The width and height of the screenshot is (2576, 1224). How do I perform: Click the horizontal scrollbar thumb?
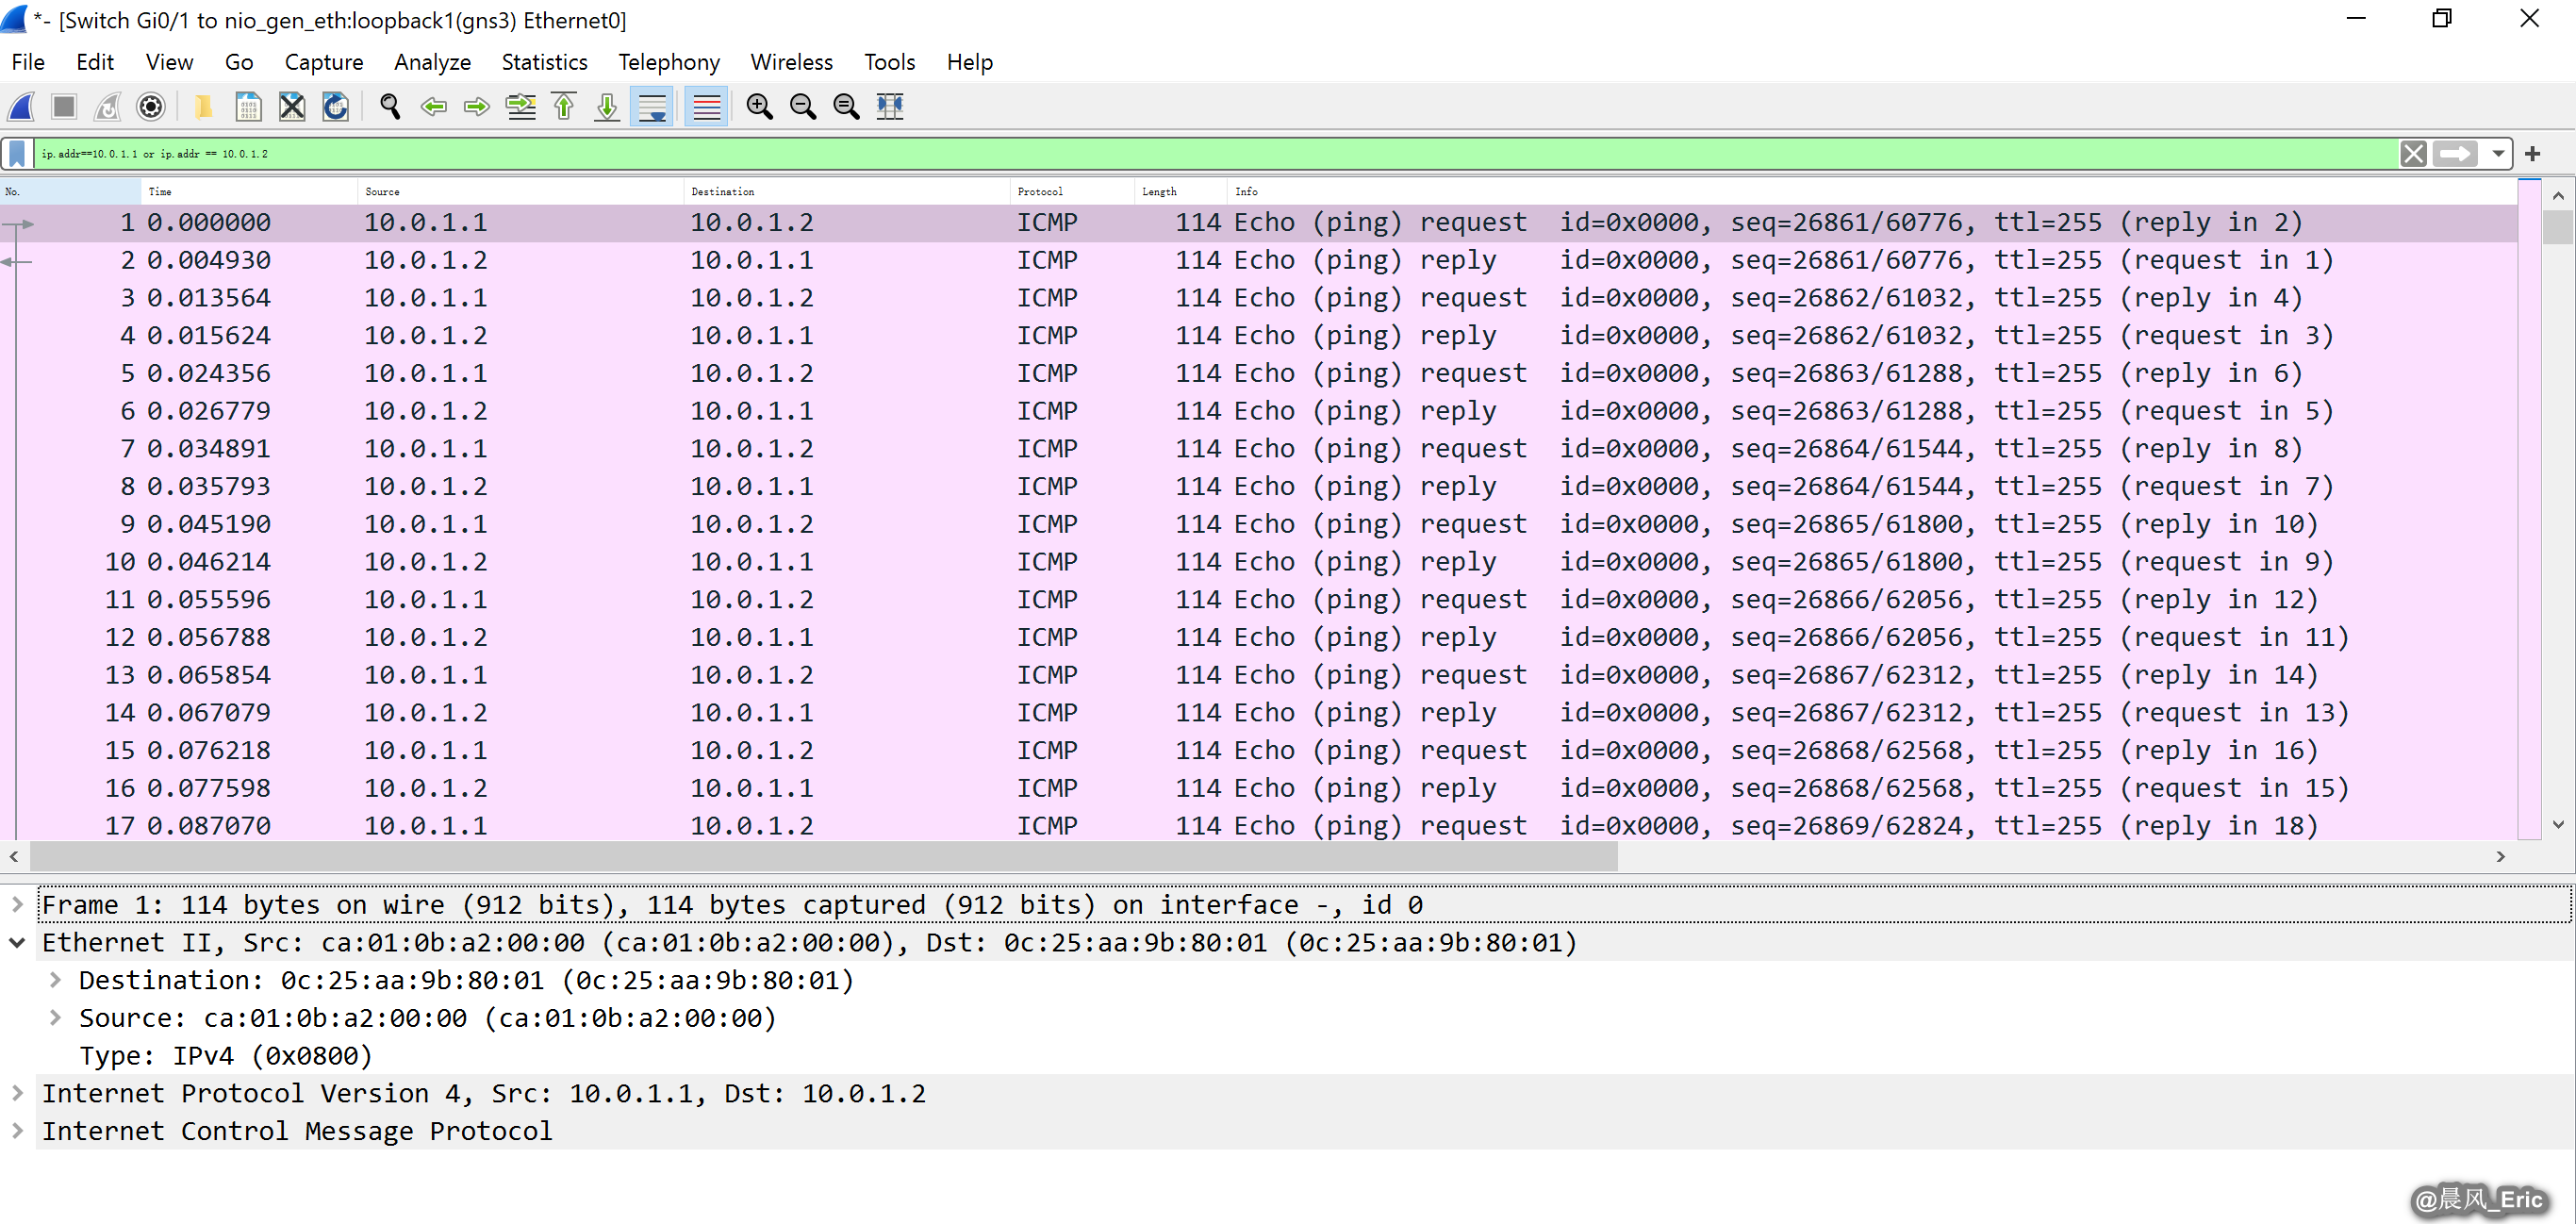coord(823,856)
